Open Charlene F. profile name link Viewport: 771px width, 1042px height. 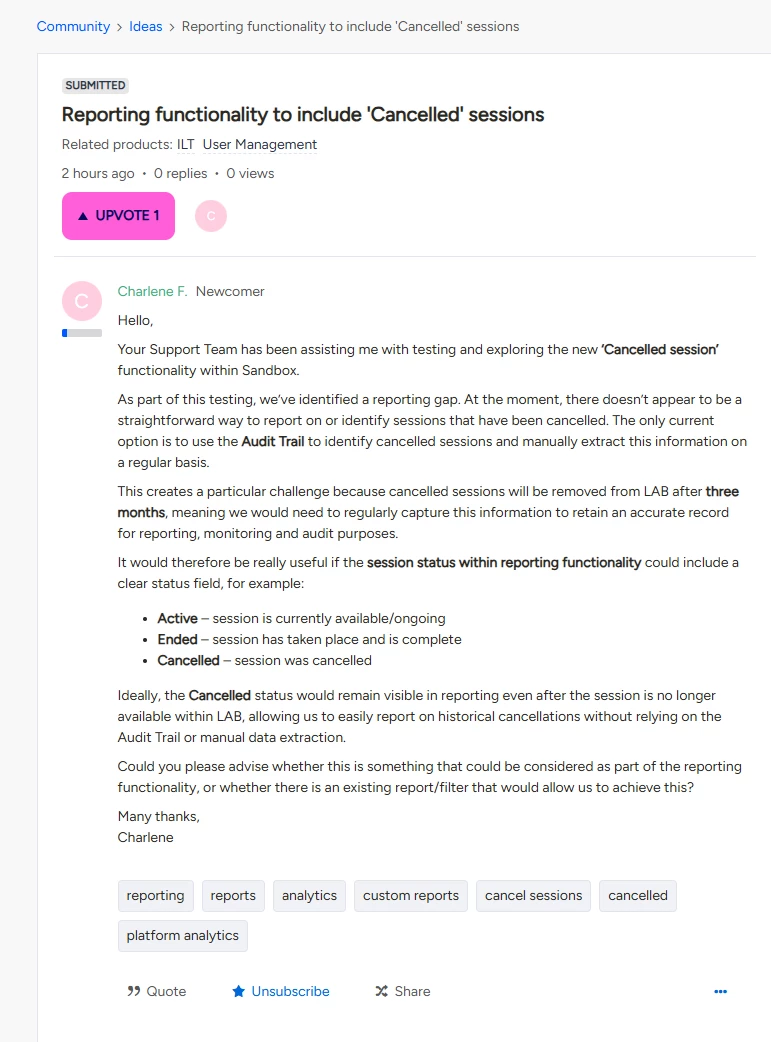pos(152,291)
